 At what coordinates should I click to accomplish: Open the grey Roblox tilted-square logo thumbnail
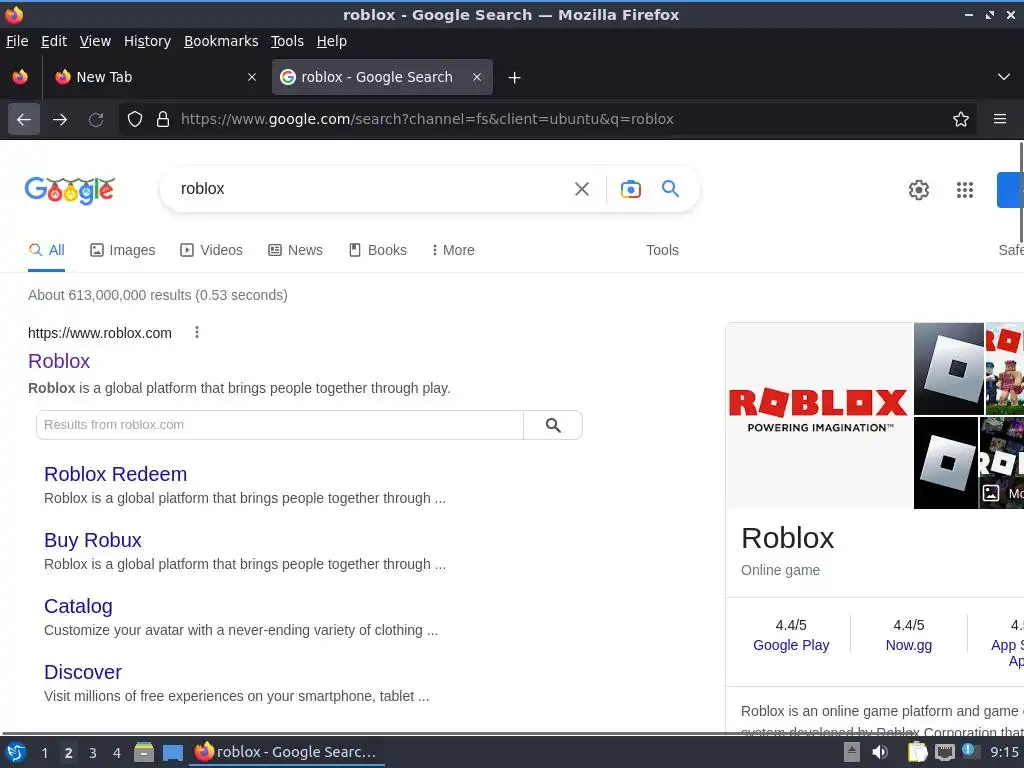tap(948, 369)
